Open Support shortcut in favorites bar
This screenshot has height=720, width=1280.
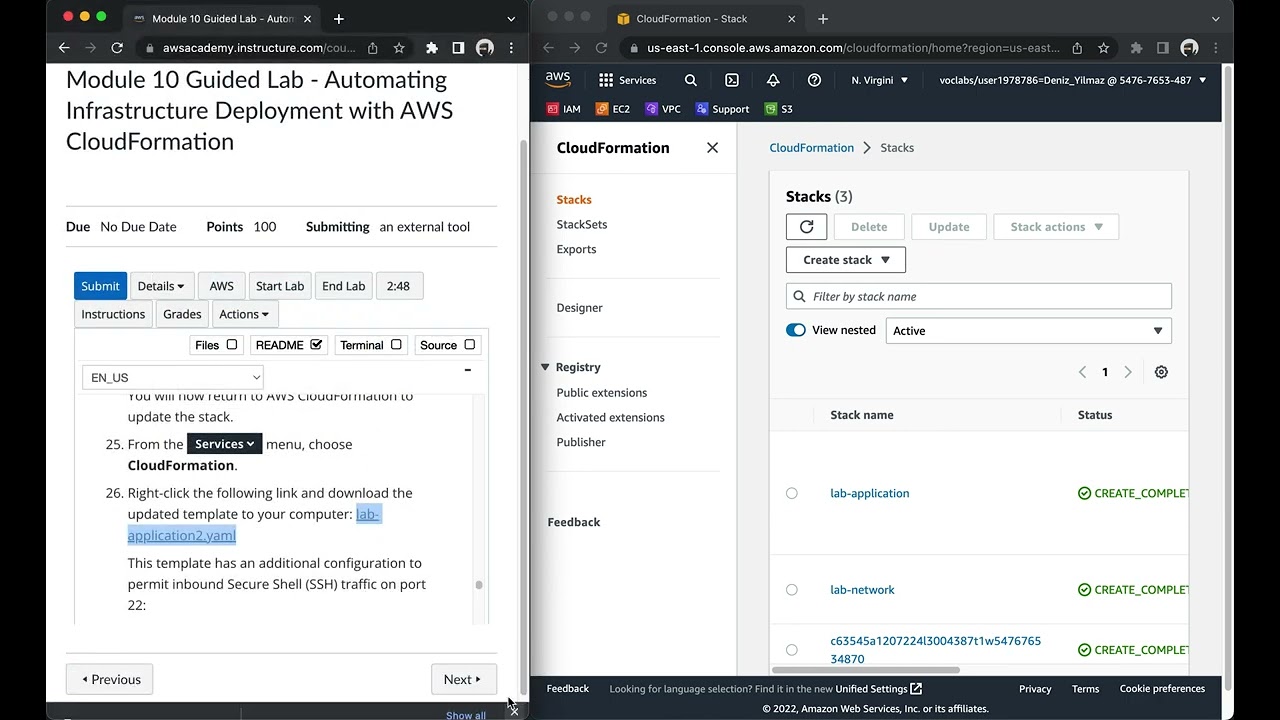722,109
